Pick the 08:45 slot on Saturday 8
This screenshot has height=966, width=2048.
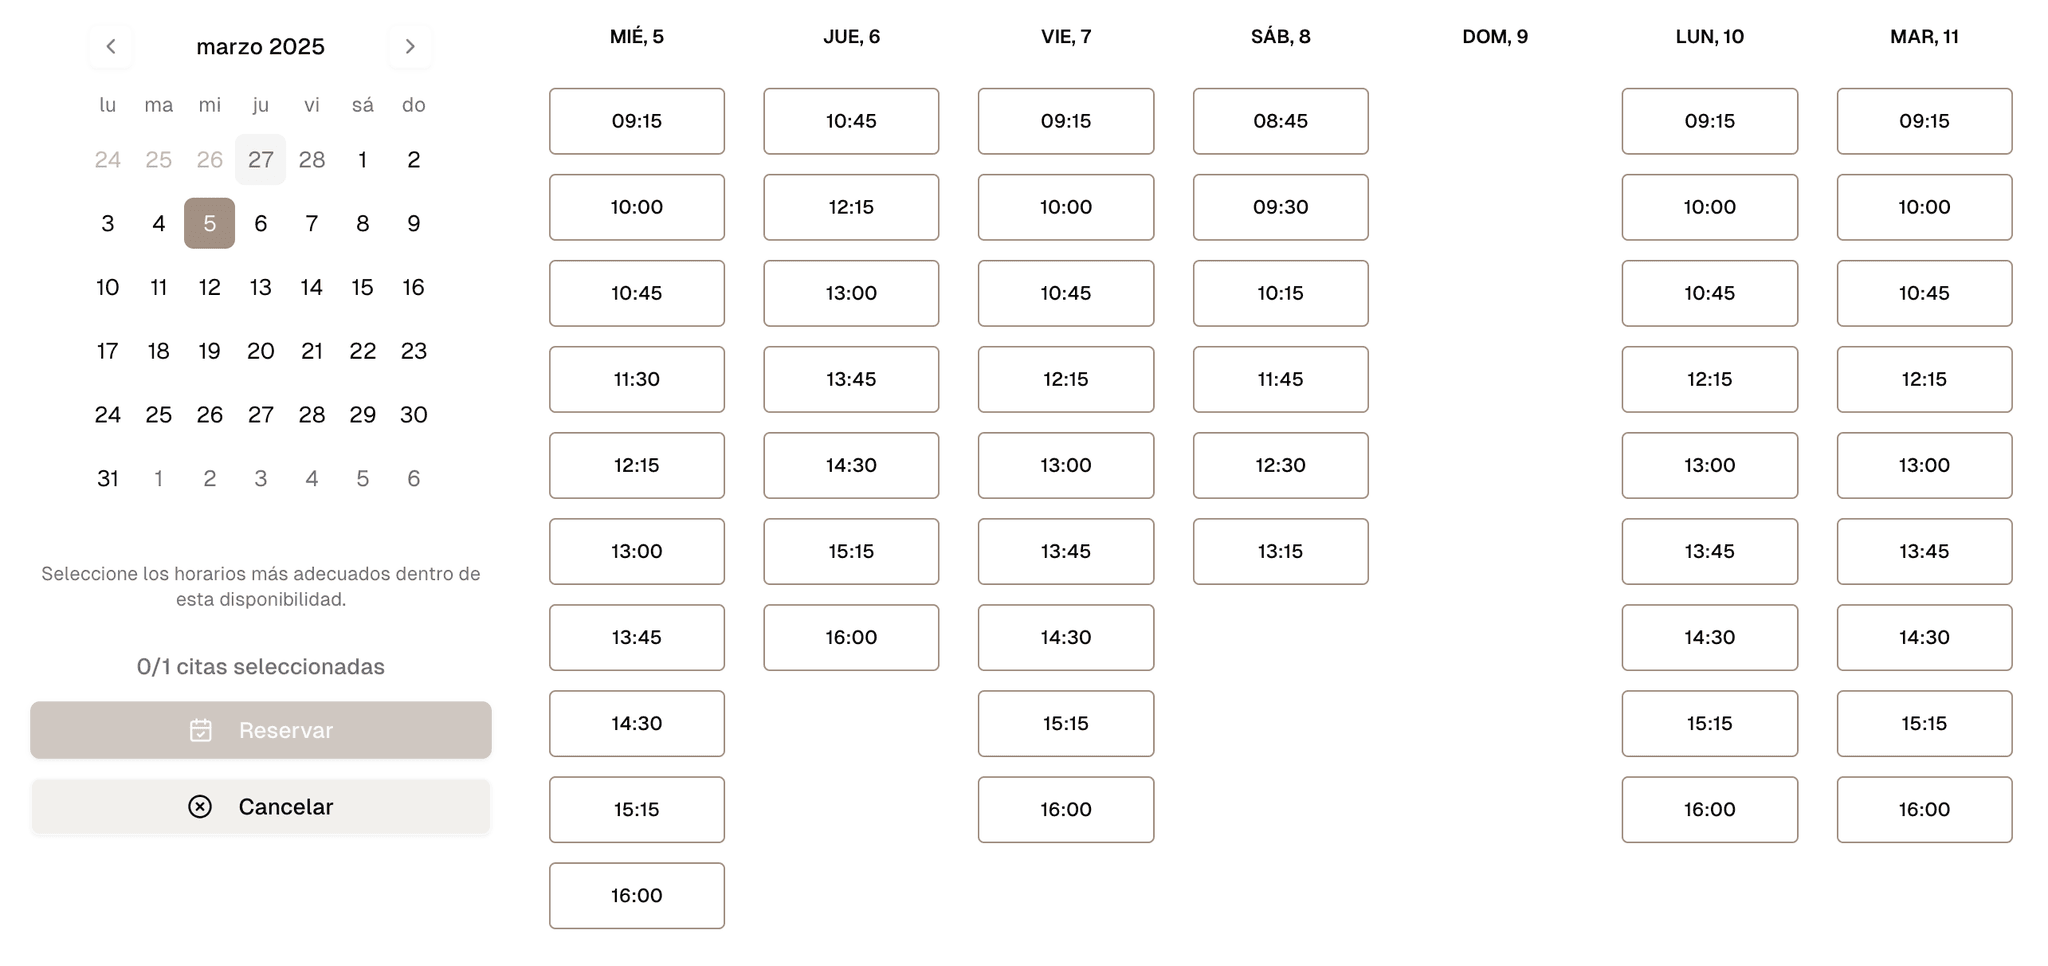pyautogui.click(x=1280, y=121)
